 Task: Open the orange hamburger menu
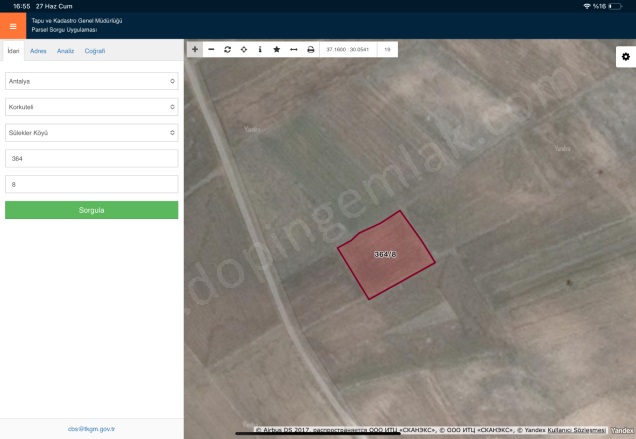[x=13, y=26]
